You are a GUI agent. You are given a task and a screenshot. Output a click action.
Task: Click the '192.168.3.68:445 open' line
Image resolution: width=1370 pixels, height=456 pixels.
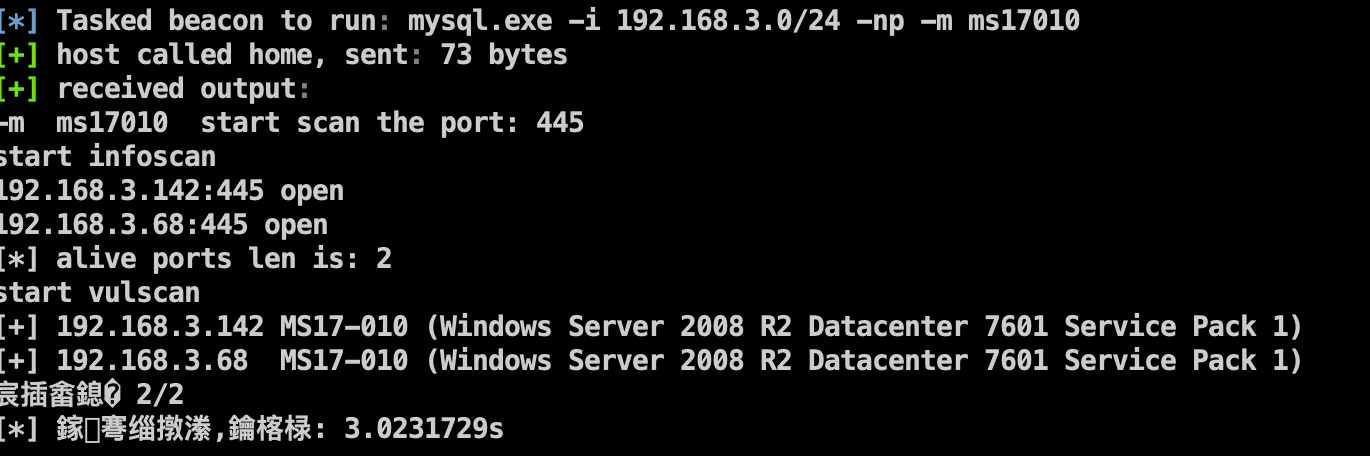(x=162, y=225)
